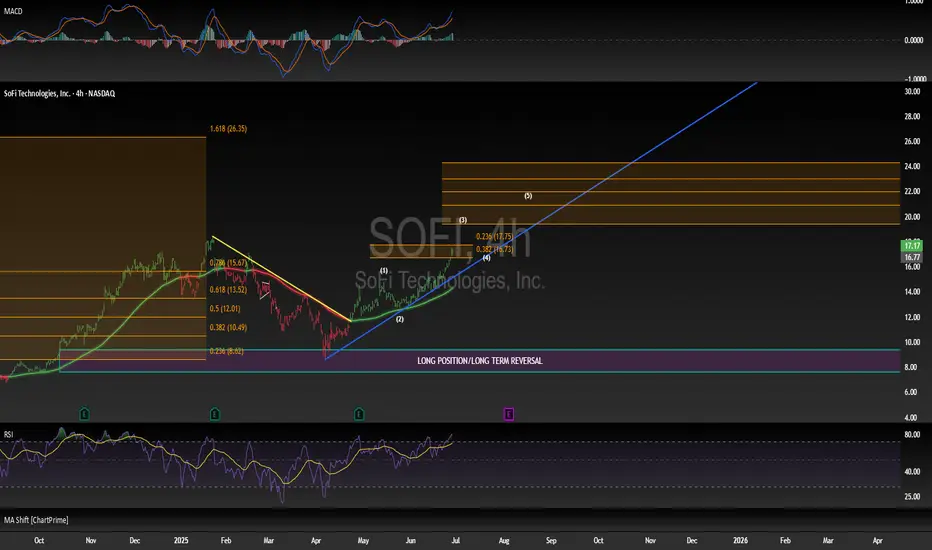Image resolution: width=932 pixels, height=550 pixels.
Task: Click the 6.00 price axis label
Action: tap(911, 392)
